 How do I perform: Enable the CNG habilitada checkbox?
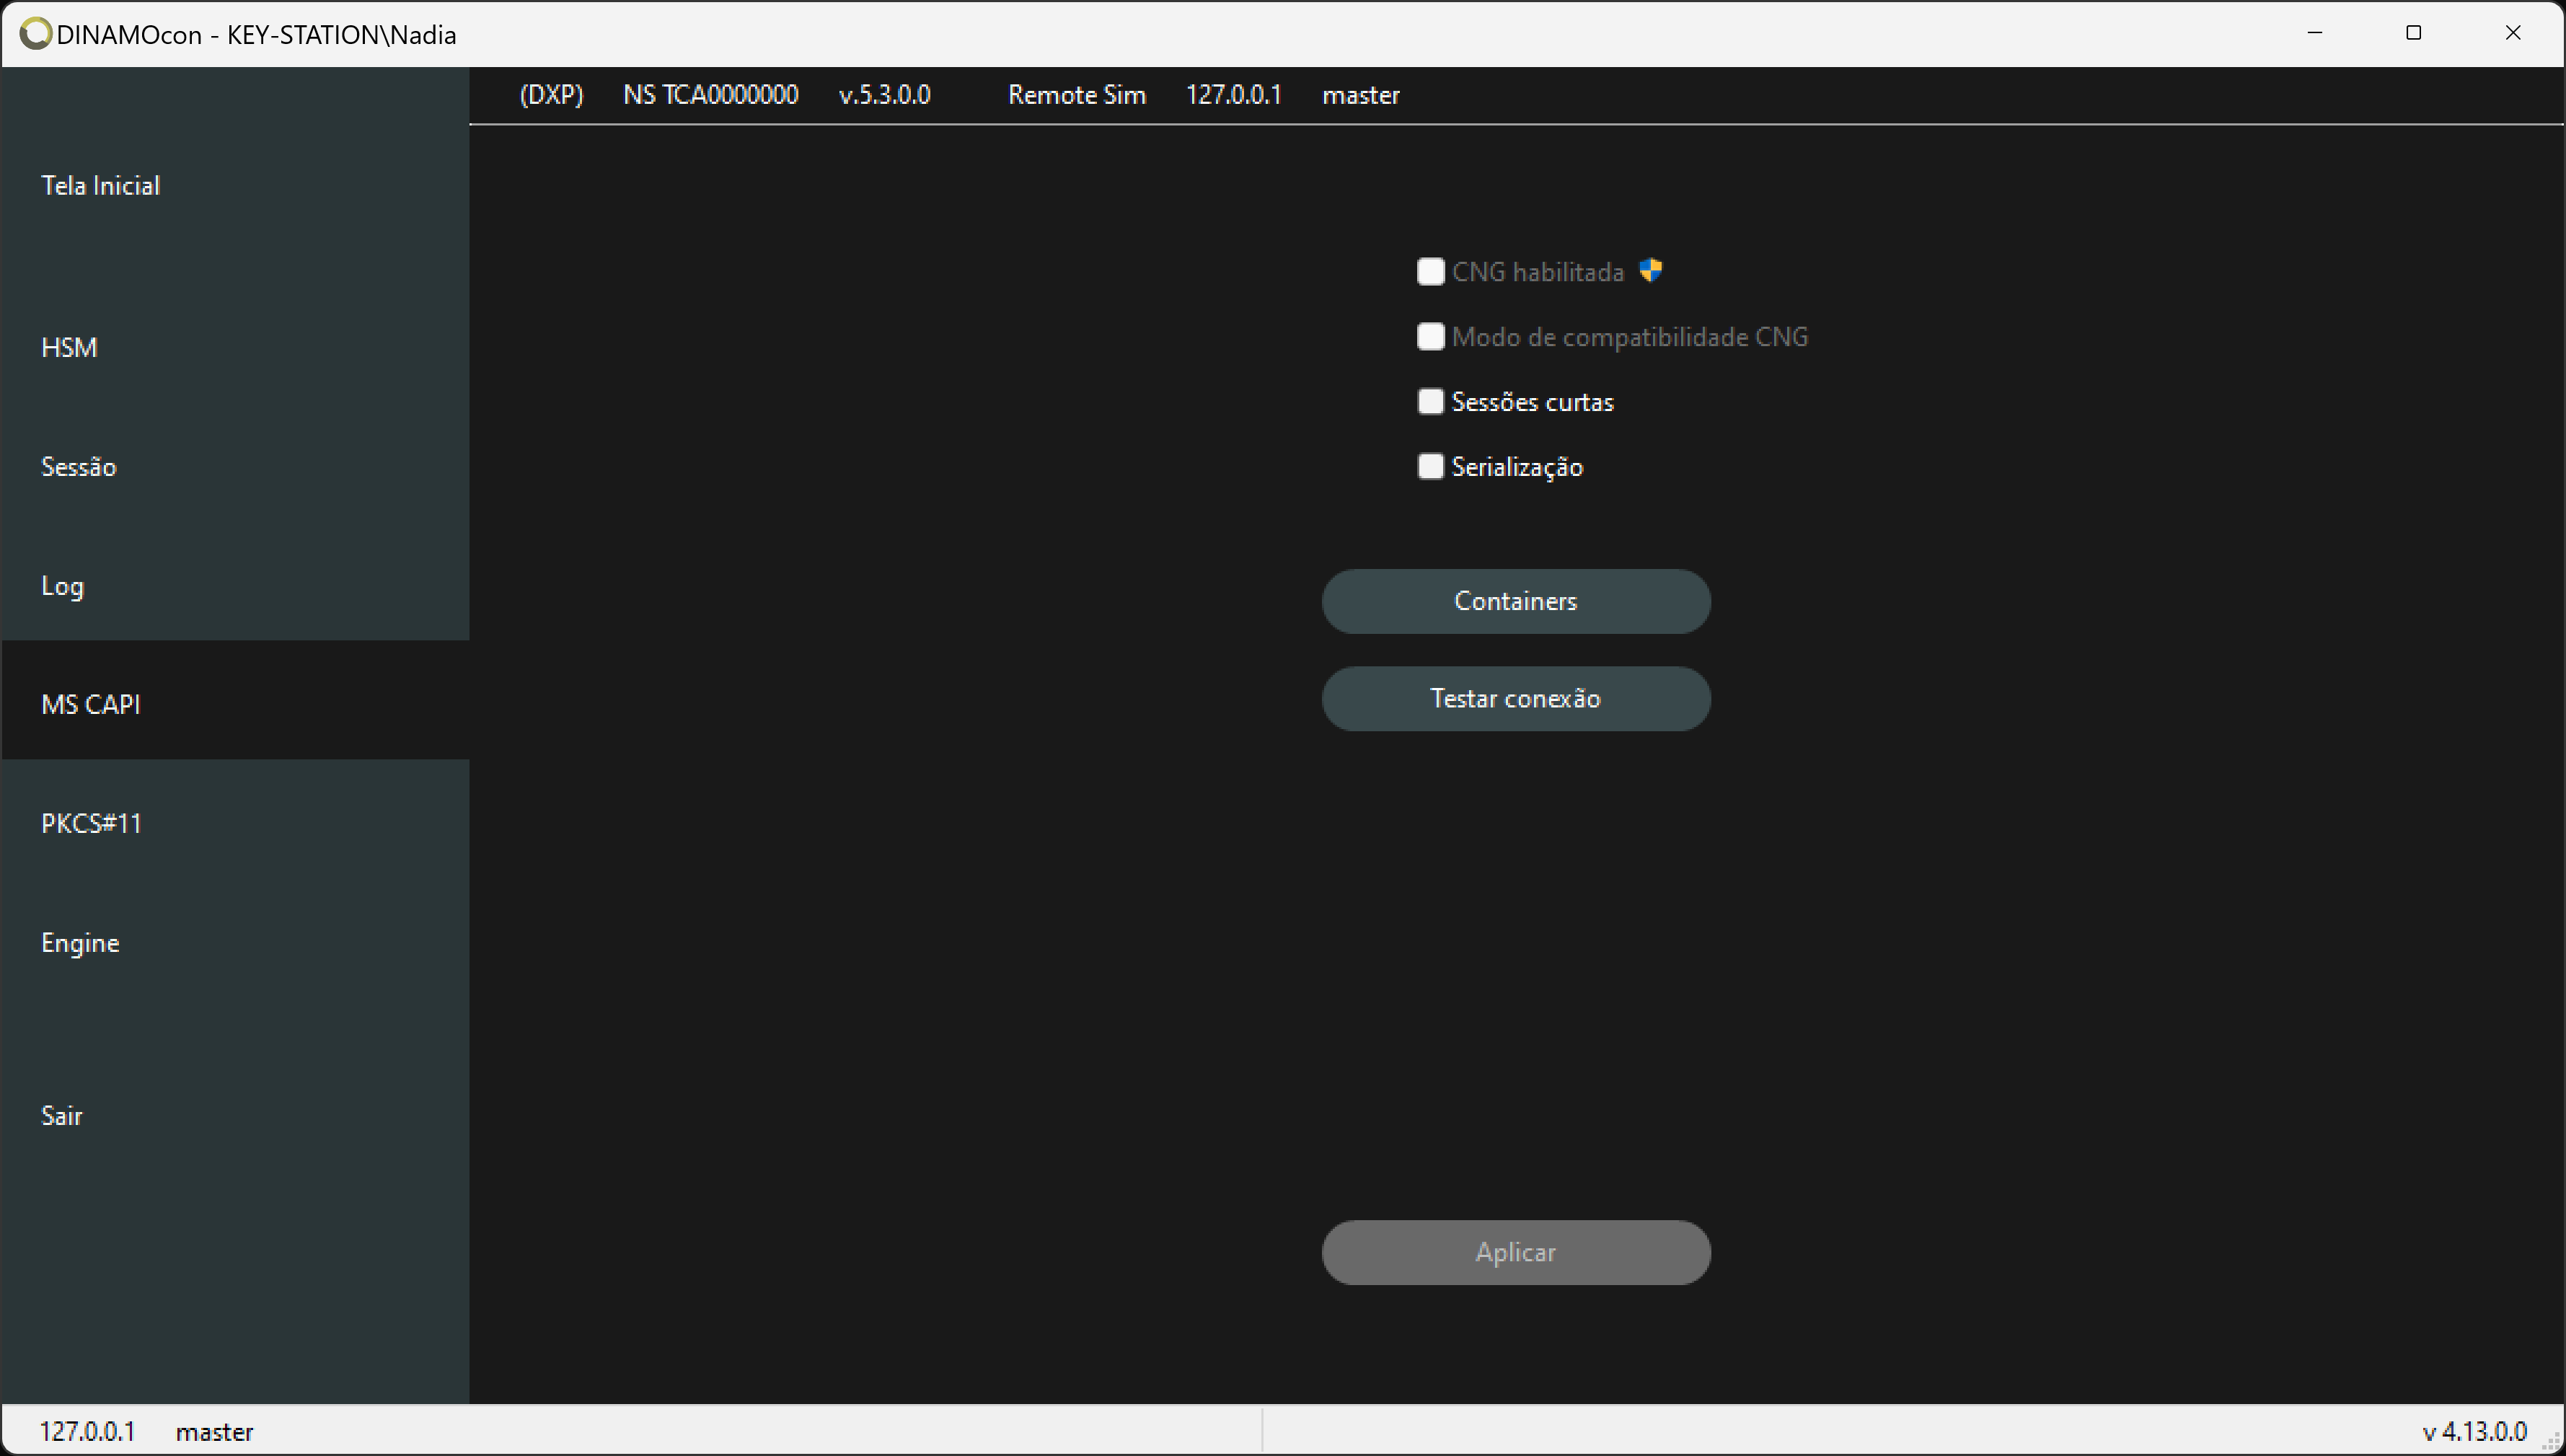1430,272
